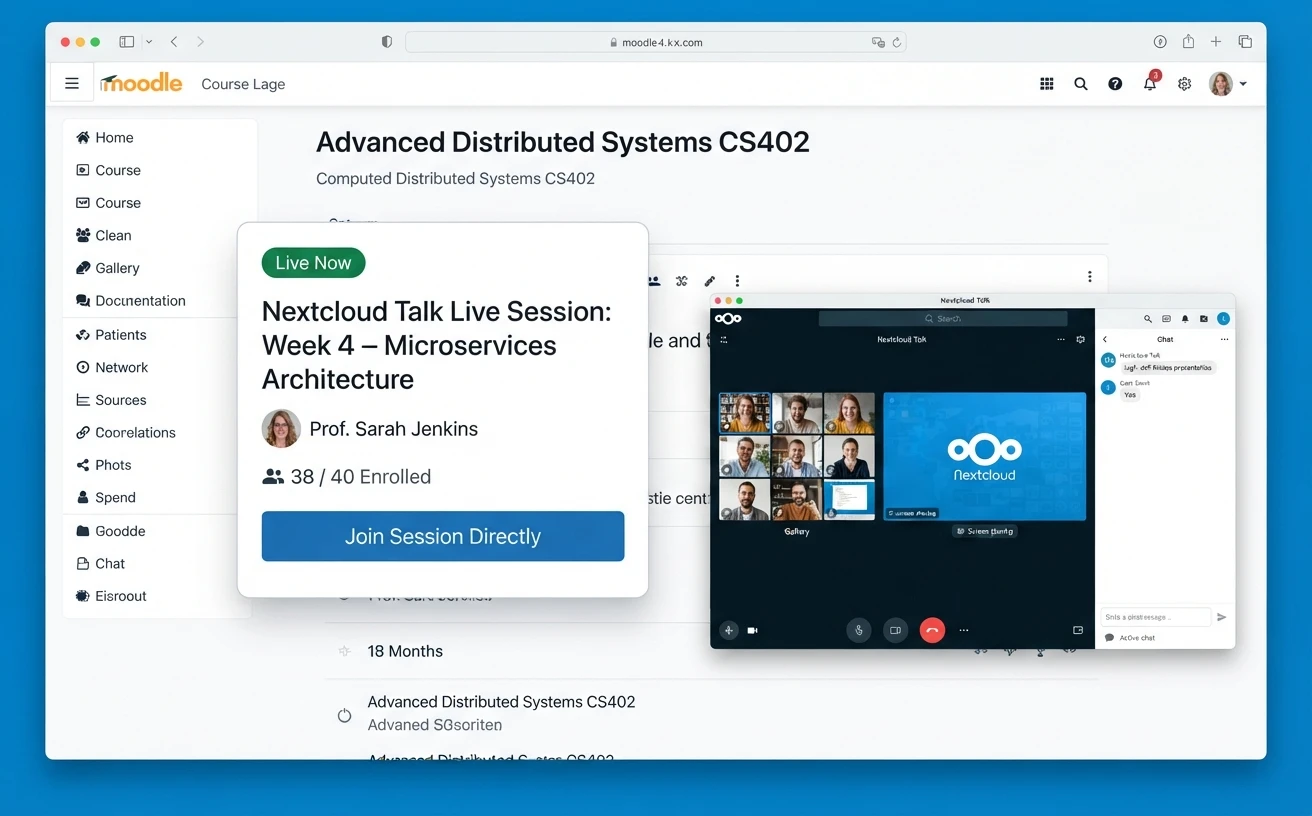Open the three-dot menu beside the pencil icon
Image resolution: width=1312 pixels, height=816 pixels.
click(x=738, y=281)
